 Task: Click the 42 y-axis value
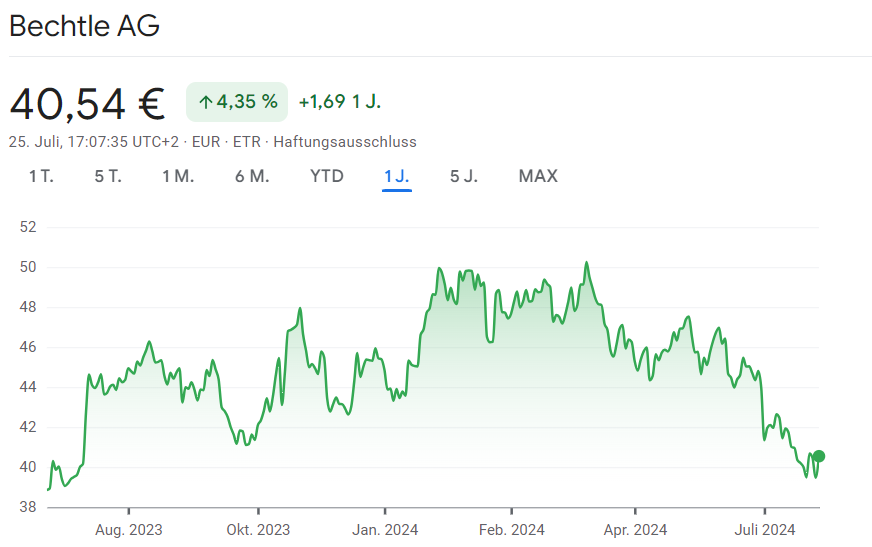(x=28, y=427)
